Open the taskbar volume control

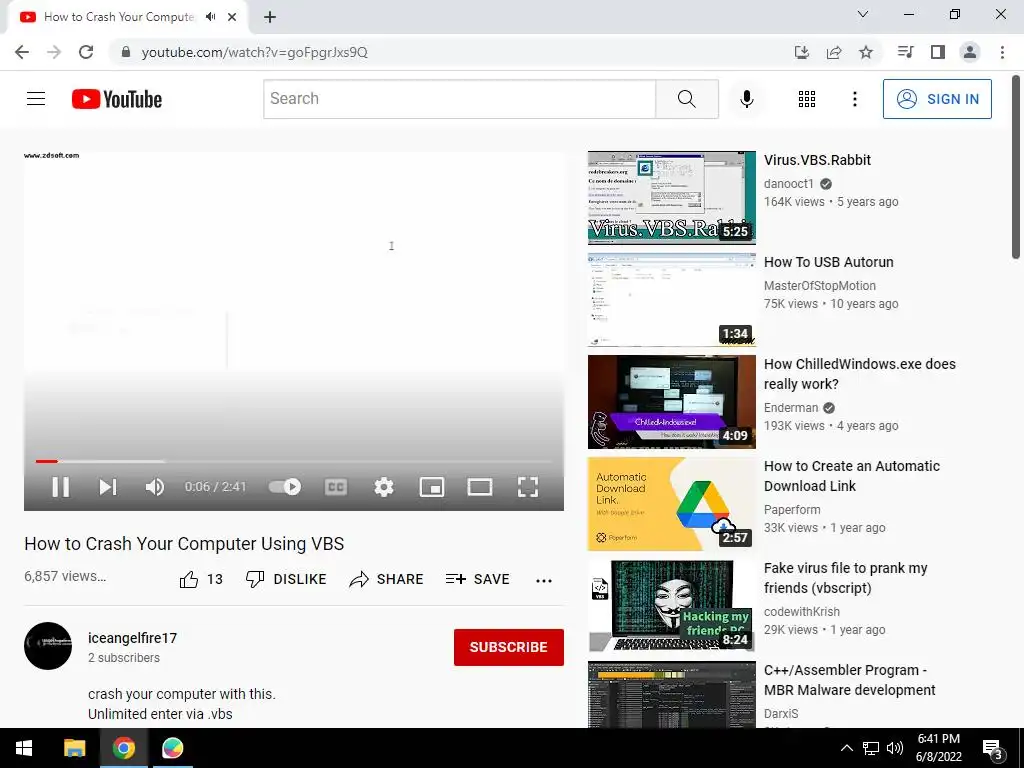click(x=895, y=748)
